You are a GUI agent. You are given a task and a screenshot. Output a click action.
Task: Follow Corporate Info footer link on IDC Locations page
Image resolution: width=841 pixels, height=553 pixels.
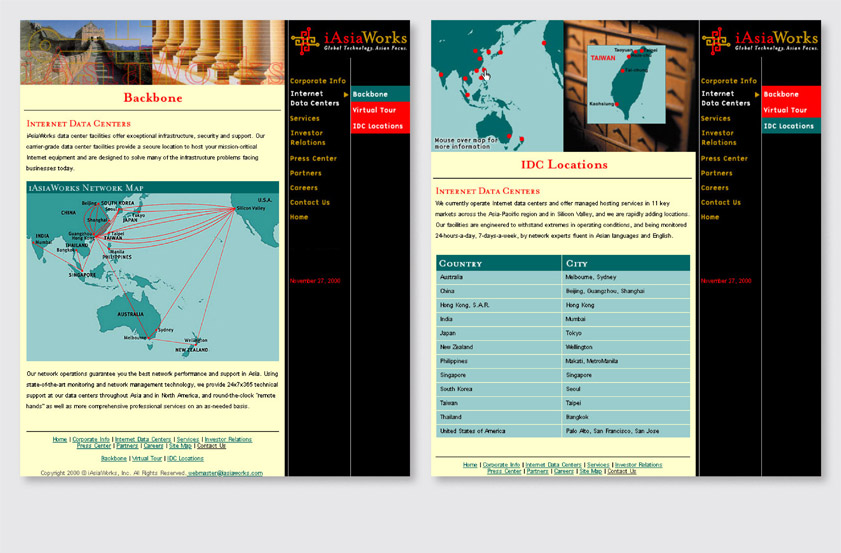pyautogui.click(x=501, y=464)
